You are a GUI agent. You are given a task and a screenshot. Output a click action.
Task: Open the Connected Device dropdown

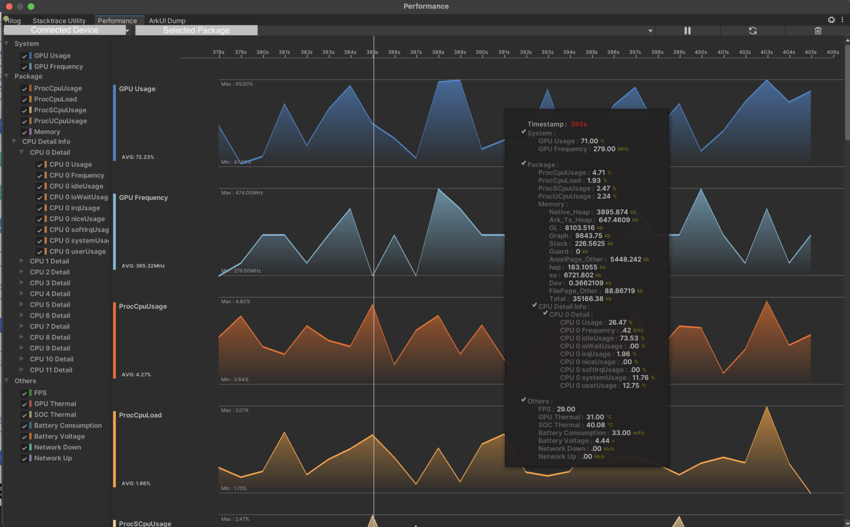[x=67, y=31]
